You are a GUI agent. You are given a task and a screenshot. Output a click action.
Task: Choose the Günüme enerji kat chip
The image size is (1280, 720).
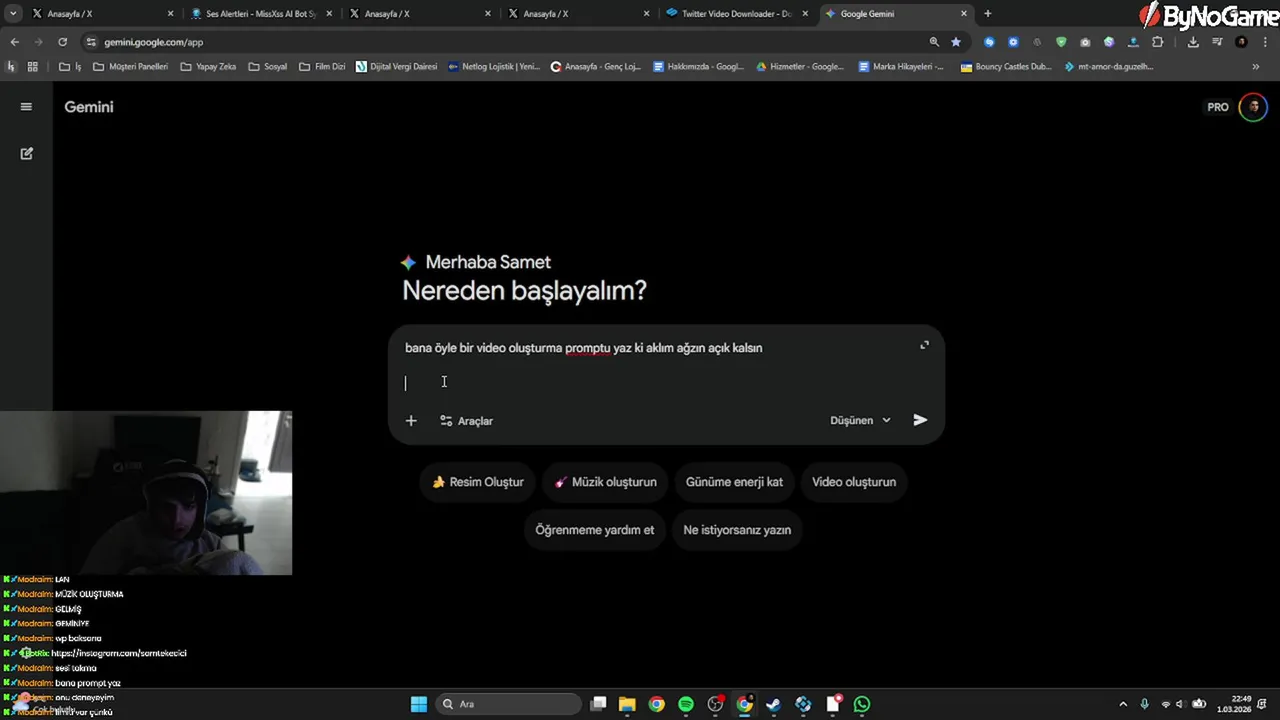pyautogui.click(x=734, y=482)
